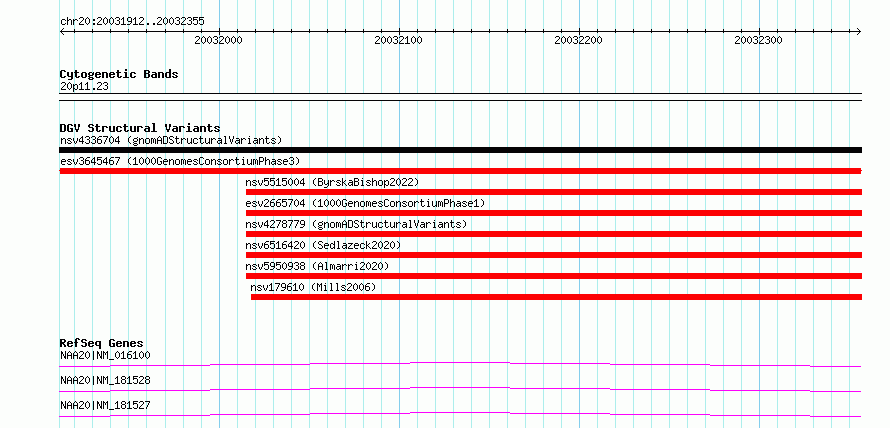890x428 pixels.
Task: Click the red bar under nsv179610
Action: click(x=556, y=297)
